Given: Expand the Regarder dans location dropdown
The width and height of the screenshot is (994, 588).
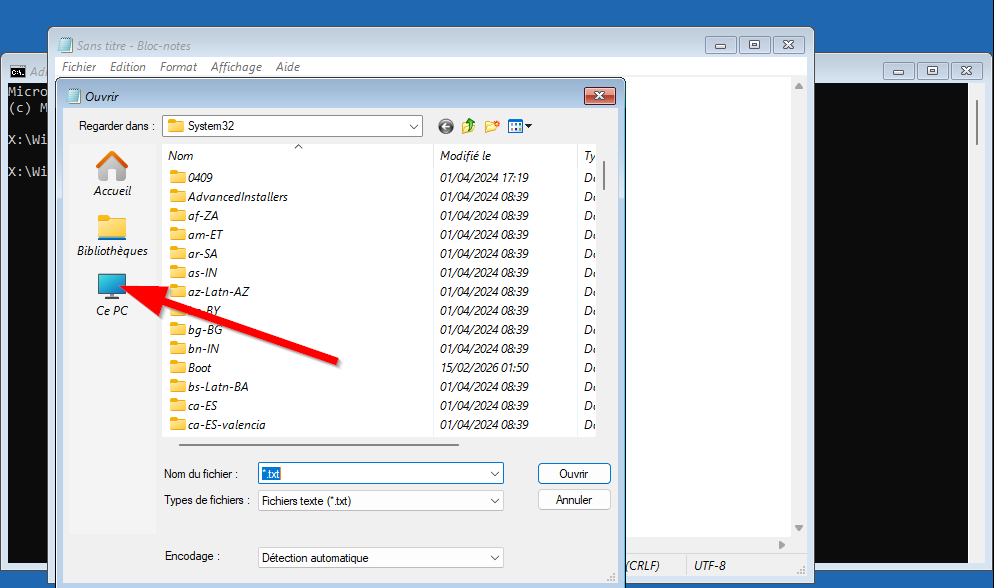Looking at the screenshot, I should pos(414,126).
